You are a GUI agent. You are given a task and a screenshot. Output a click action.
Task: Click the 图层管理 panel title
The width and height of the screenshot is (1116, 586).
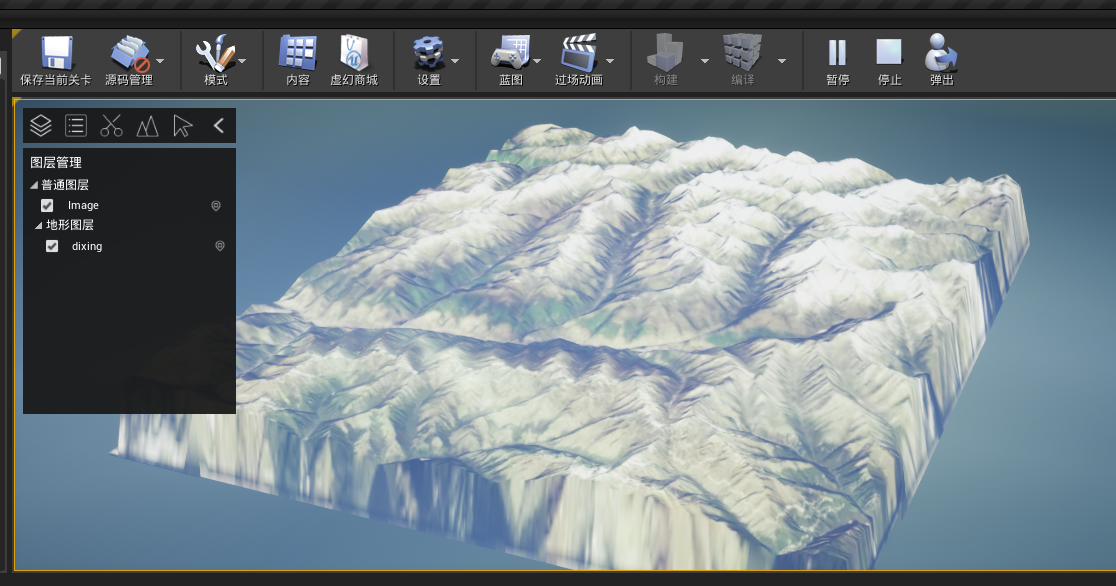point(56,163)
